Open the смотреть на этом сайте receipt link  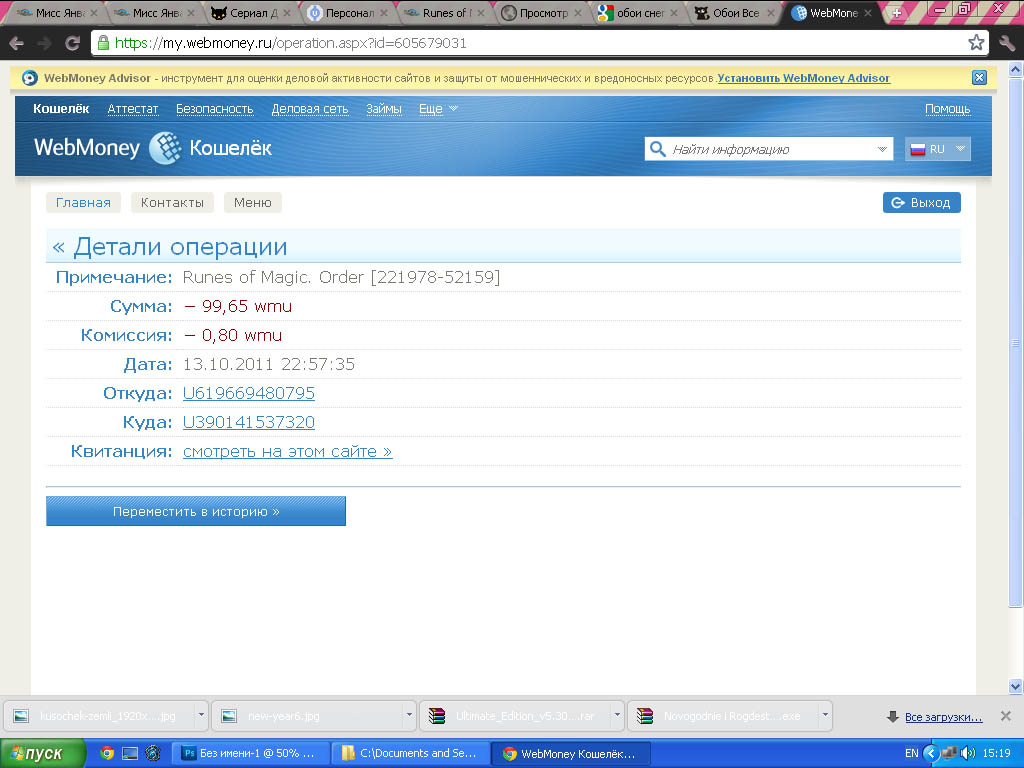click(287, 451)
